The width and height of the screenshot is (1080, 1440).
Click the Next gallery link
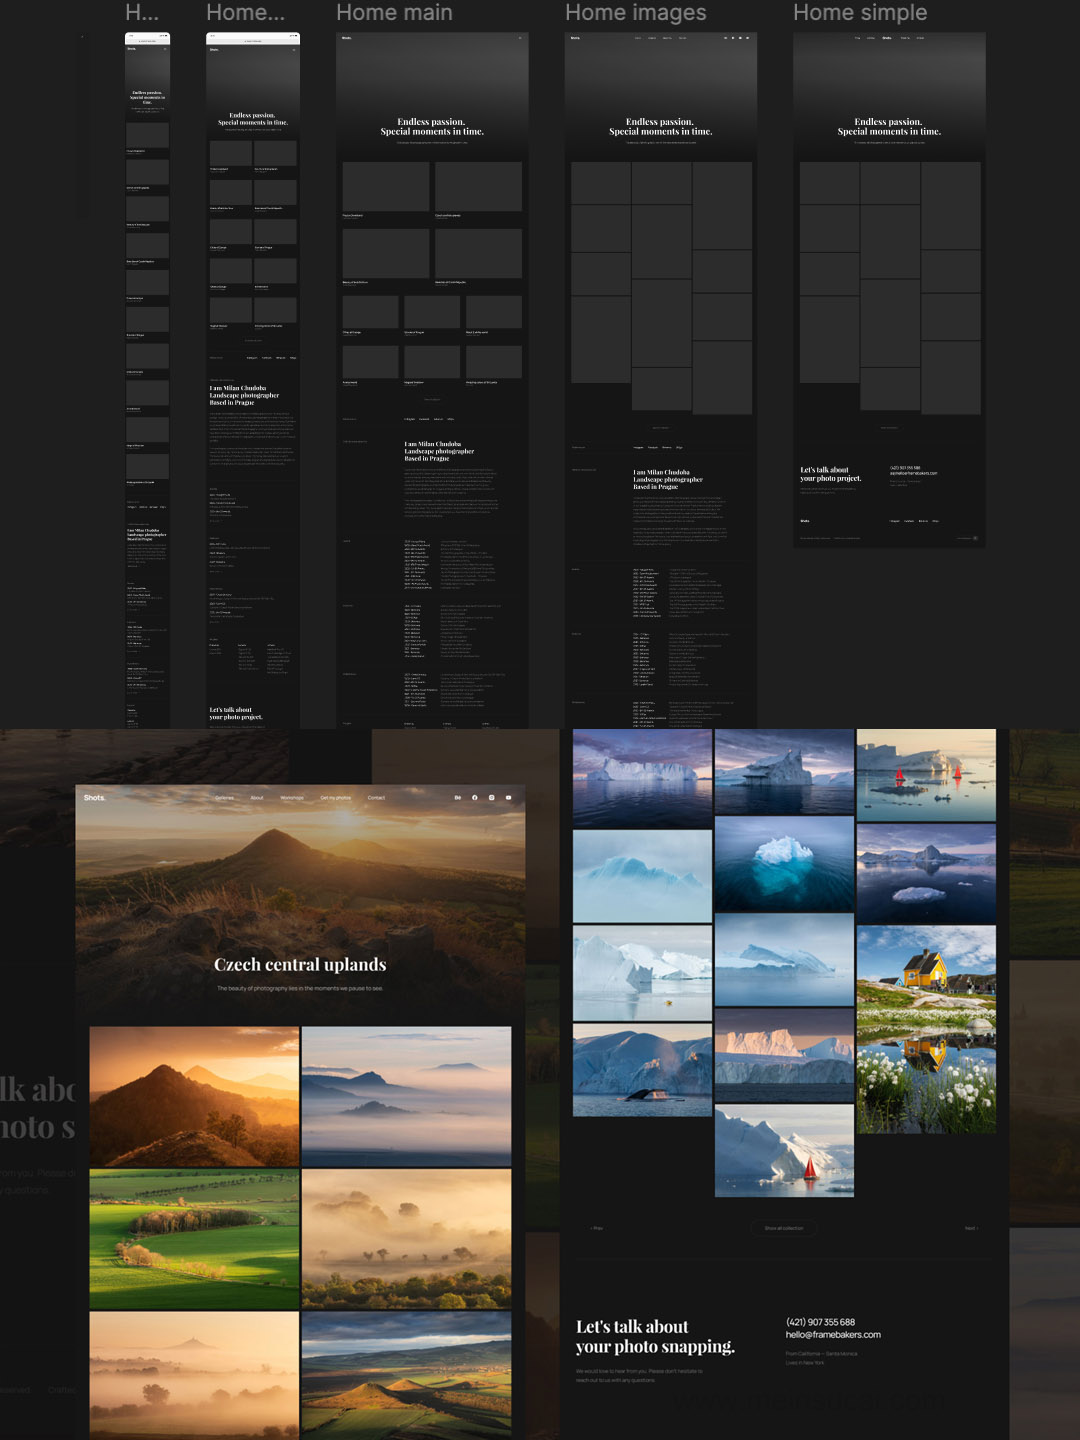tap(970, 1228)
